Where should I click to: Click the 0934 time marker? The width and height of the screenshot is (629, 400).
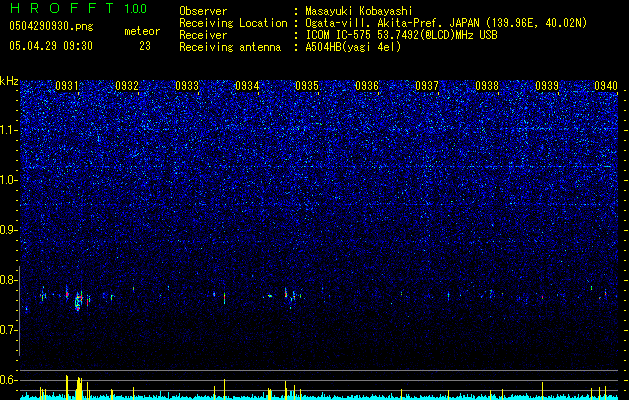click(247, 86)
